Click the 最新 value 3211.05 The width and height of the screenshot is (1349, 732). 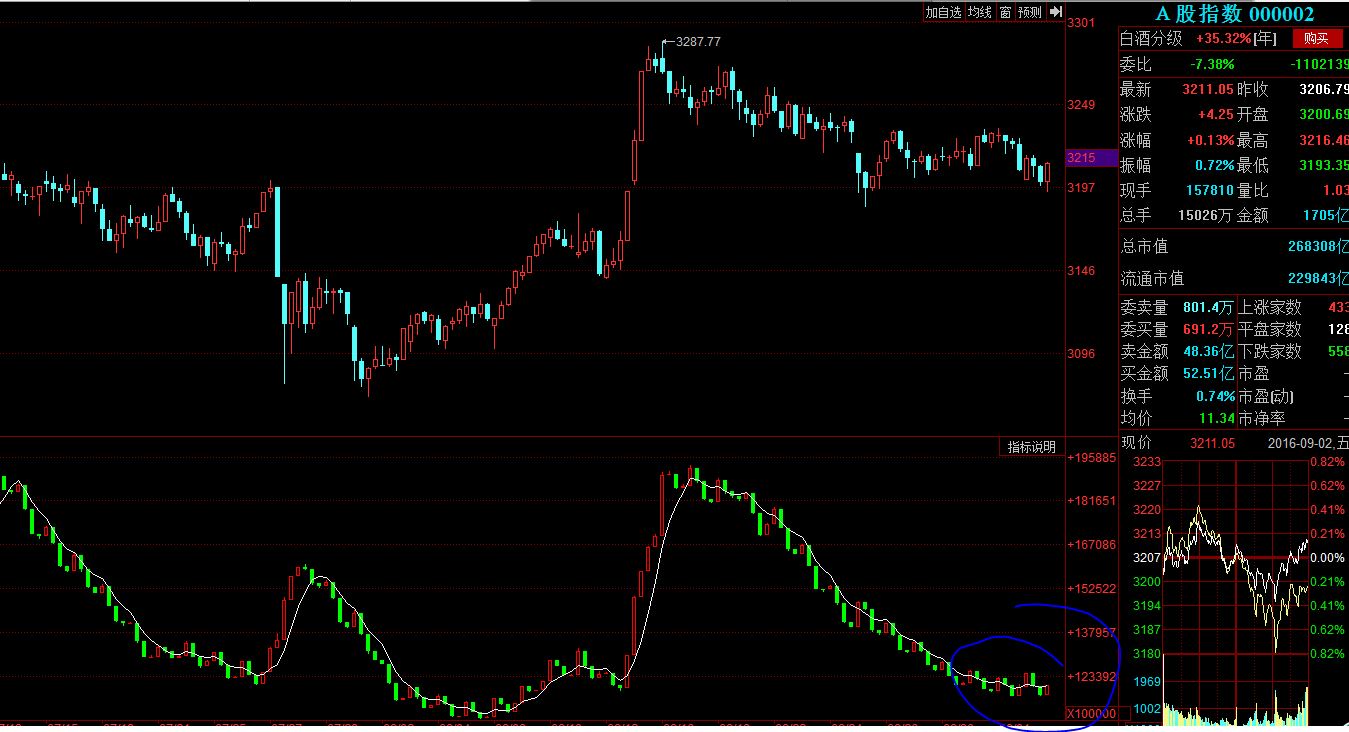[x=1208, y=90]
